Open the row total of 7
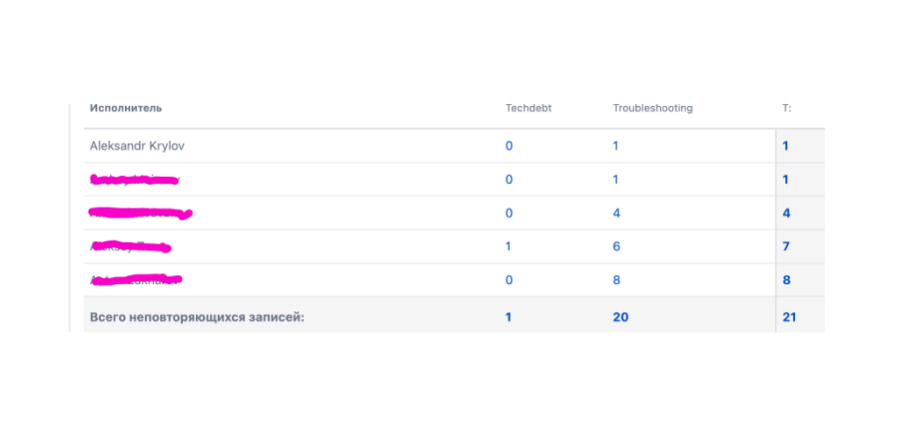This screenshot has height=437, width=905. pos(786,247)
